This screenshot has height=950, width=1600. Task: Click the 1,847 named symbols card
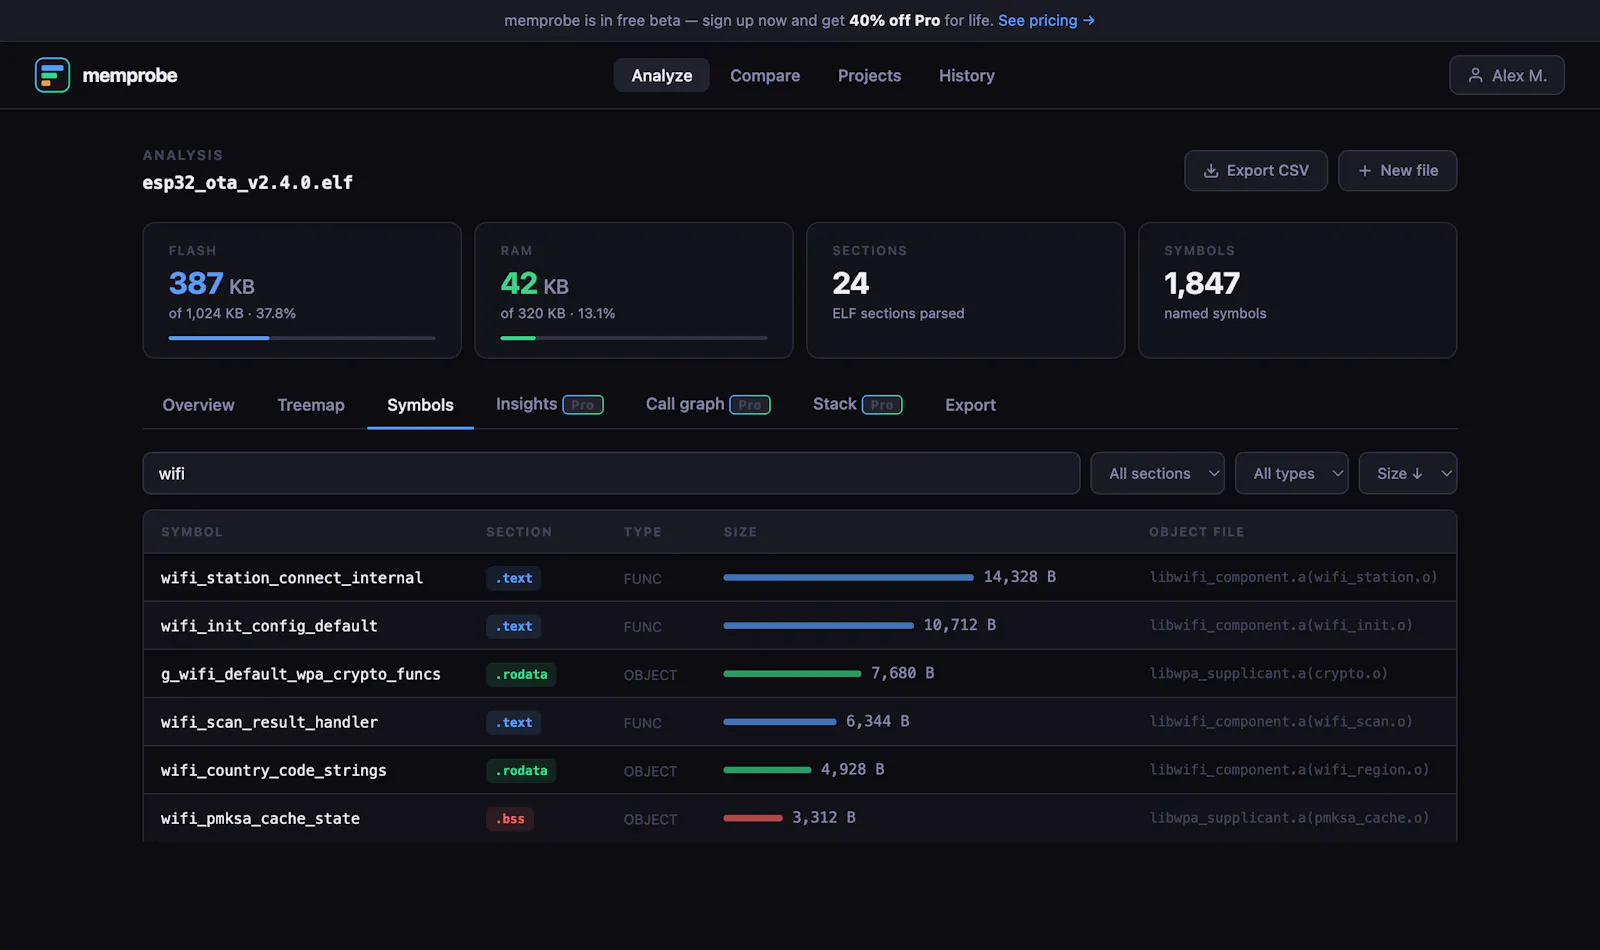click(x=1297, y=290)
